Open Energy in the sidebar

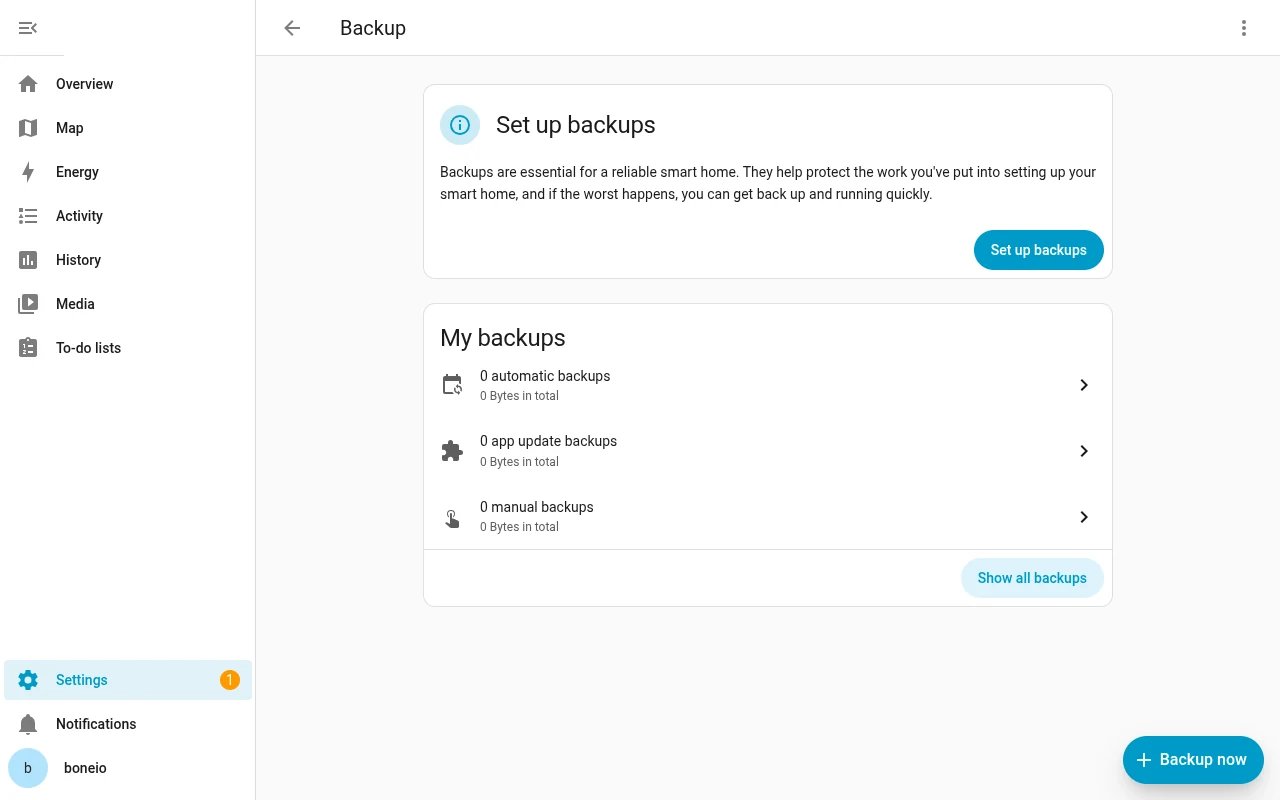pyautogui.click(x=128, y=172)
